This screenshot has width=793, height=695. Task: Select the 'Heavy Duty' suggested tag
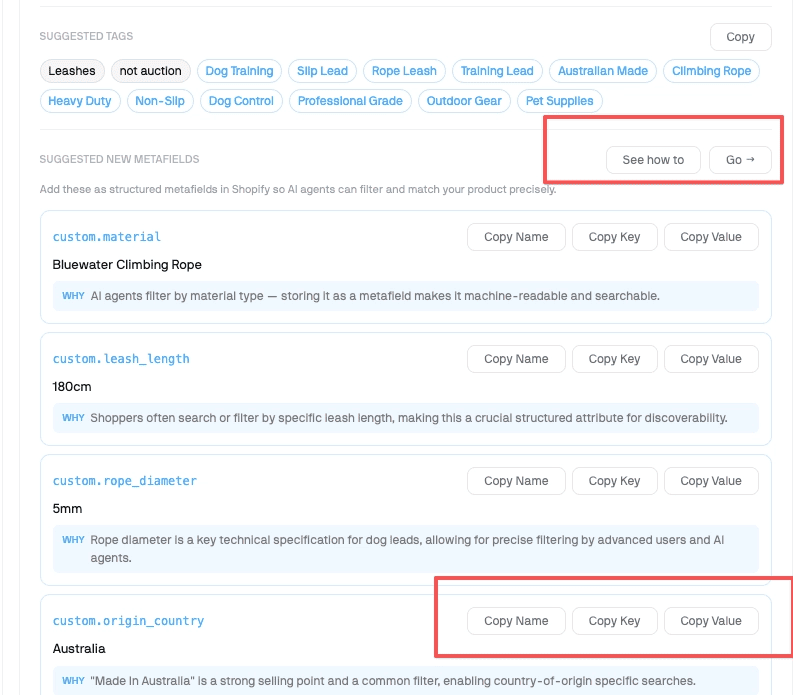point(80,101)
